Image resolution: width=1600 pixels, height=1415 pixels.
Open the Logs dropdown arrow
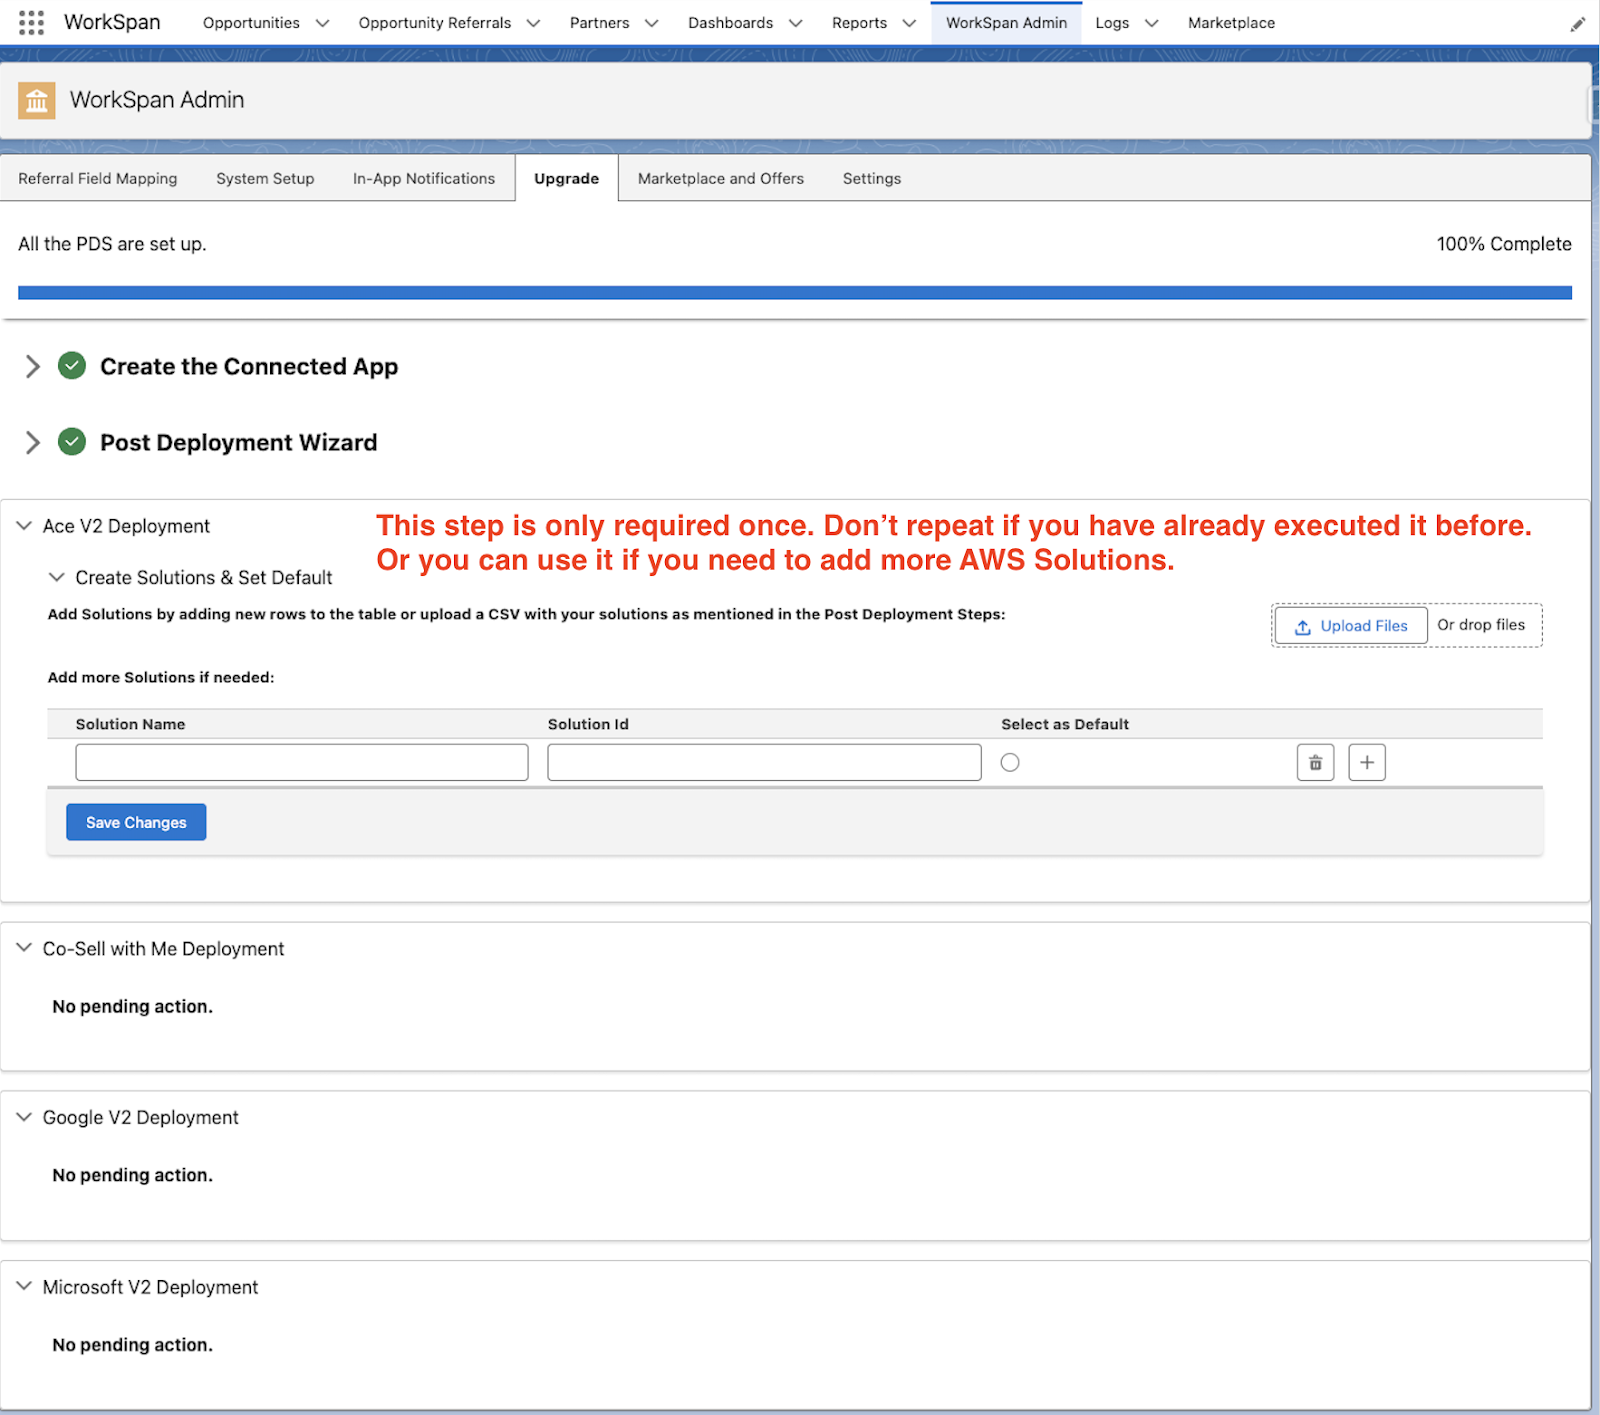[x=1151, y=23]
